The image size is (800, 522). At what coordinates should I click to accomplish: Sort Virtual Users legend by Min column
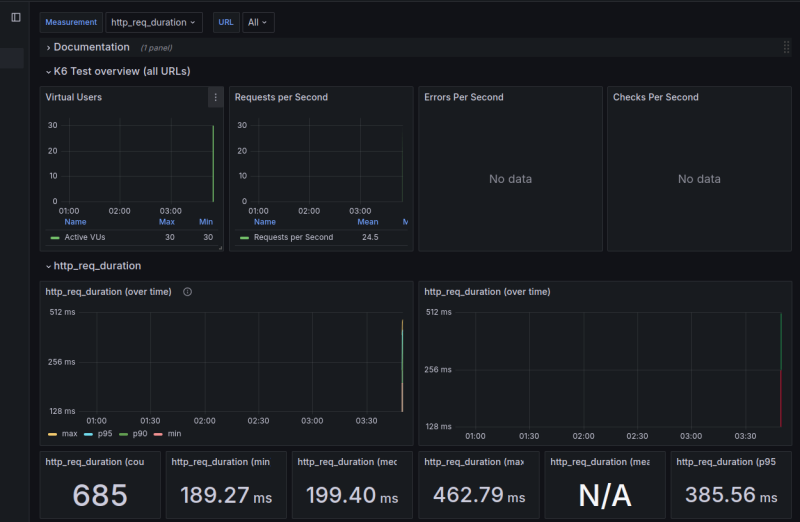[x=206, y=222]
